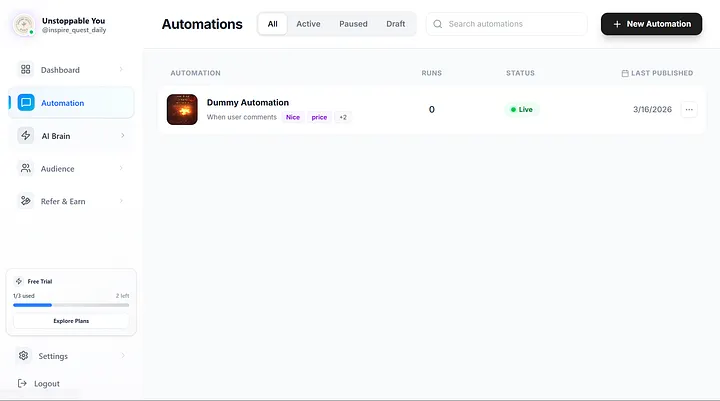Click the Dummy Automation thumbnail image

182,109
